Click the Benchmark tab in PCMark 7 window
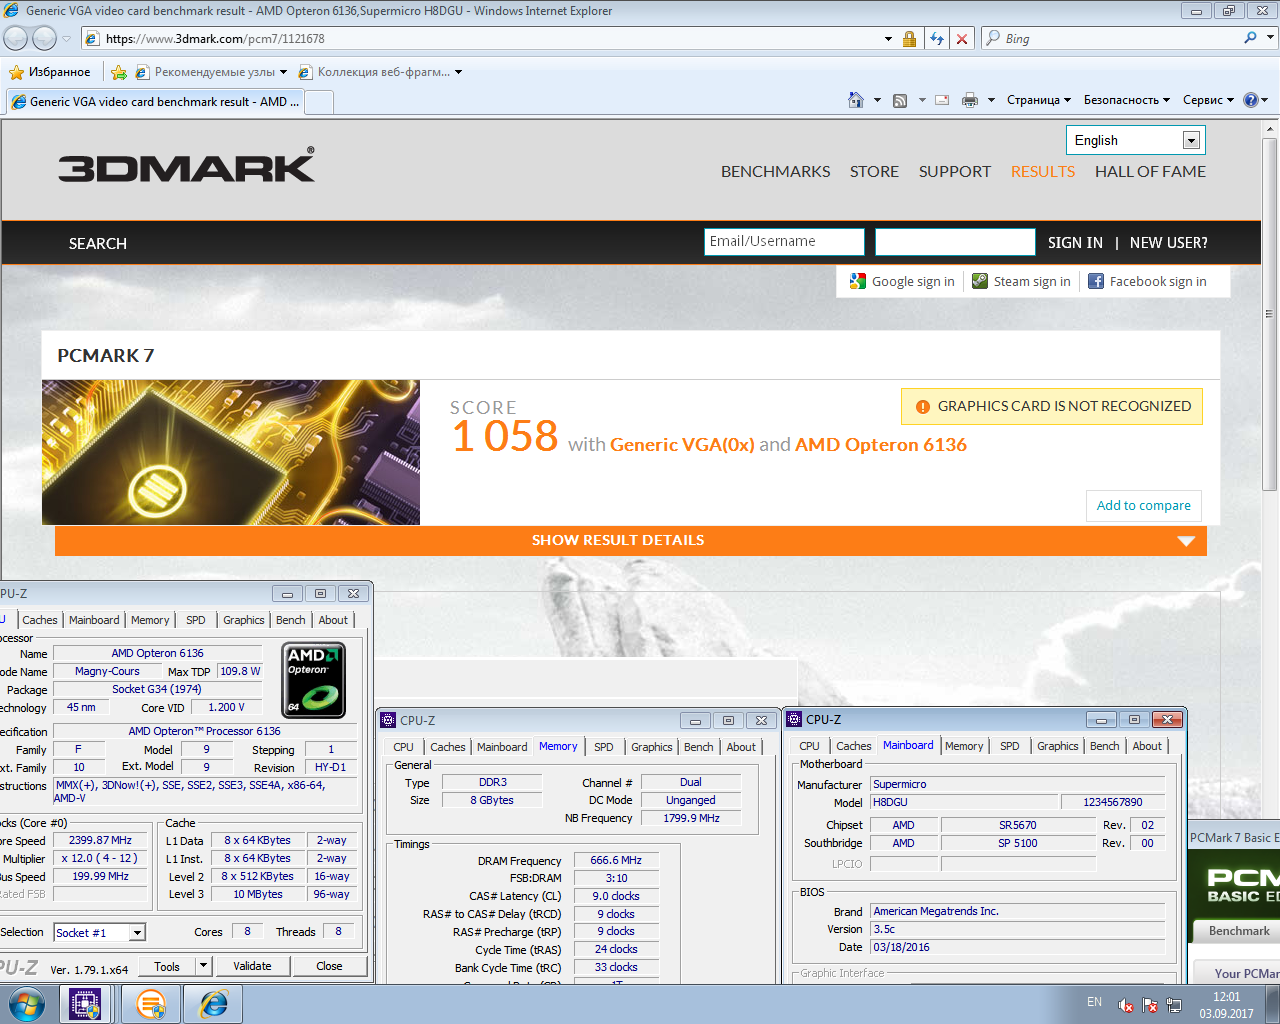The height and width of the screenshot is (1024, 1280). pyautogui.click(x=1238, y=931)
